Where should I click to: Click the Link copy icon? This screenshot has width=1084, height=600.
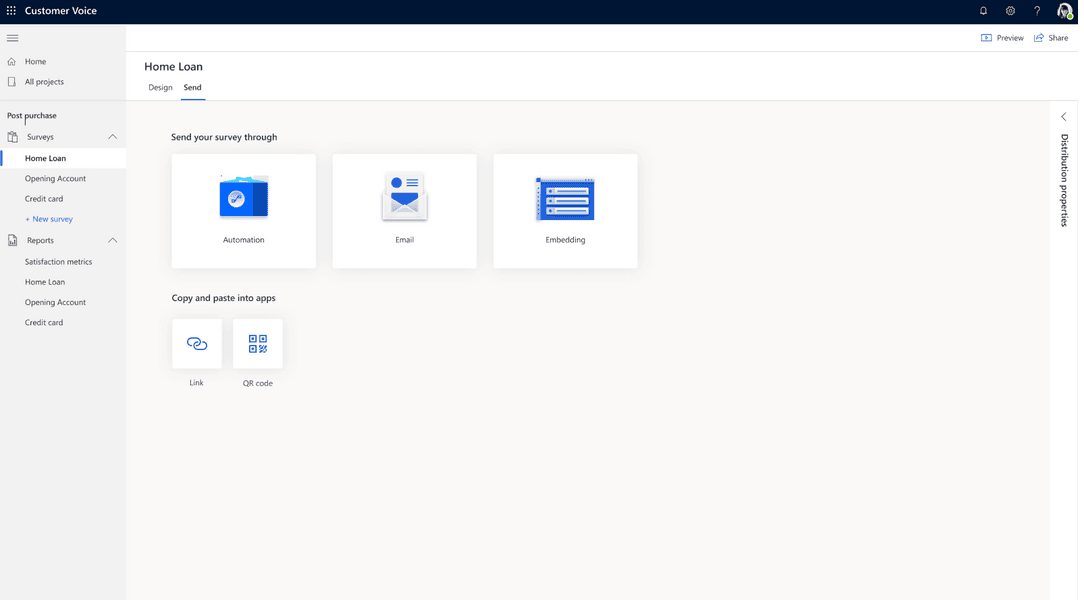pyautogui.click(x=196, y=342)
